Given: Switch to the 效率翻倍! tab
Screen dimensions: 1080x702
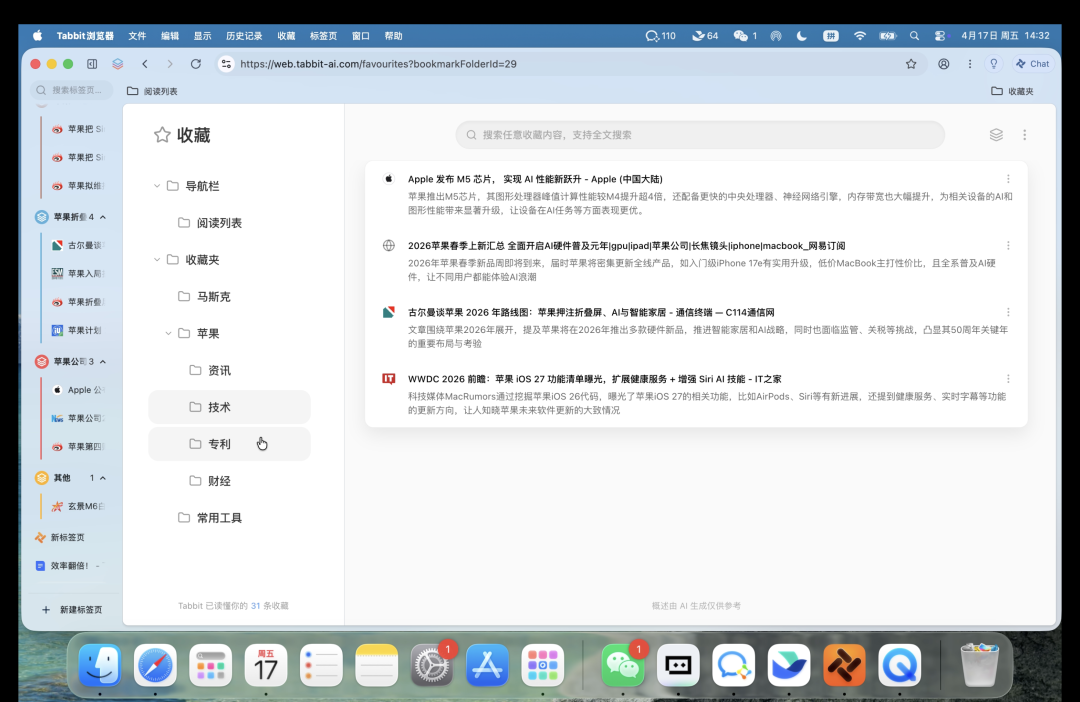Looking at the screenshot, I should [x=69, y=566].
